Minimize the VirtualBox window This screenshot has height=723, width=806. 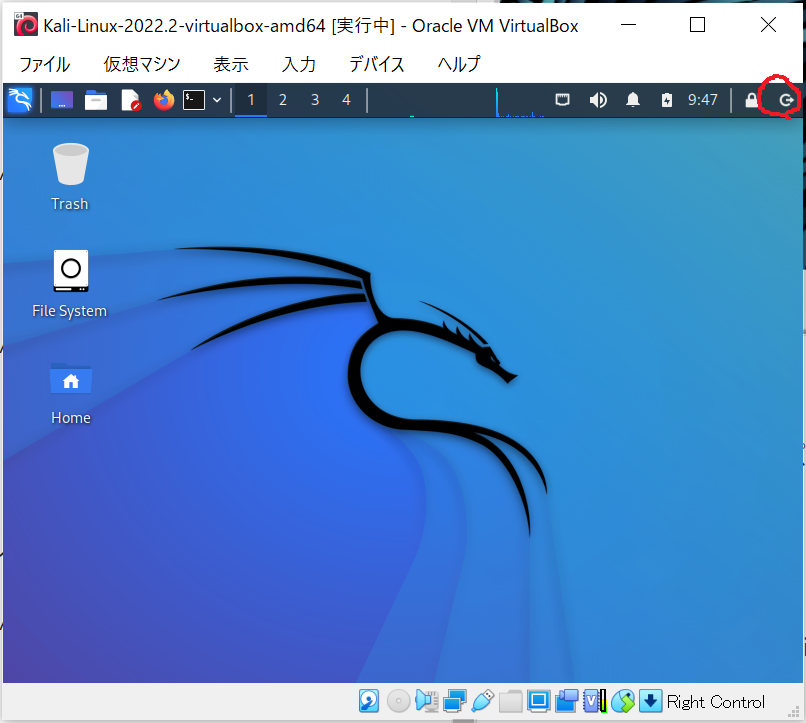pyautogui.click(x=628, y=25)
